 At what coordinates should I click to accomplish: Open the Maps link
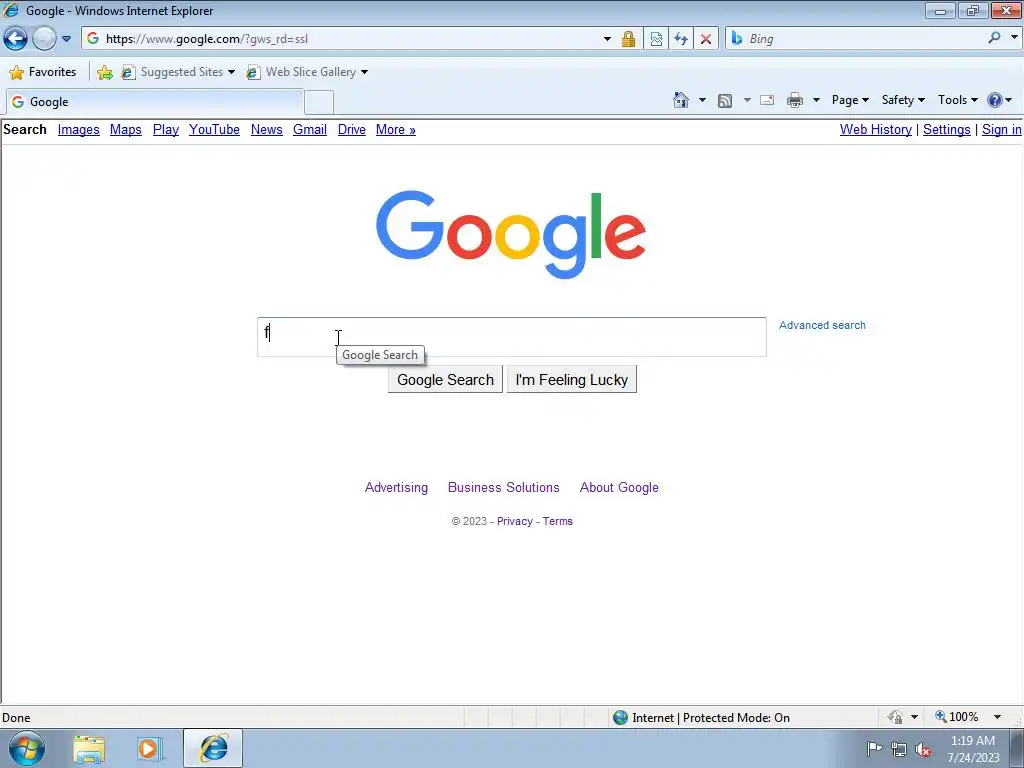pos(125,129)
